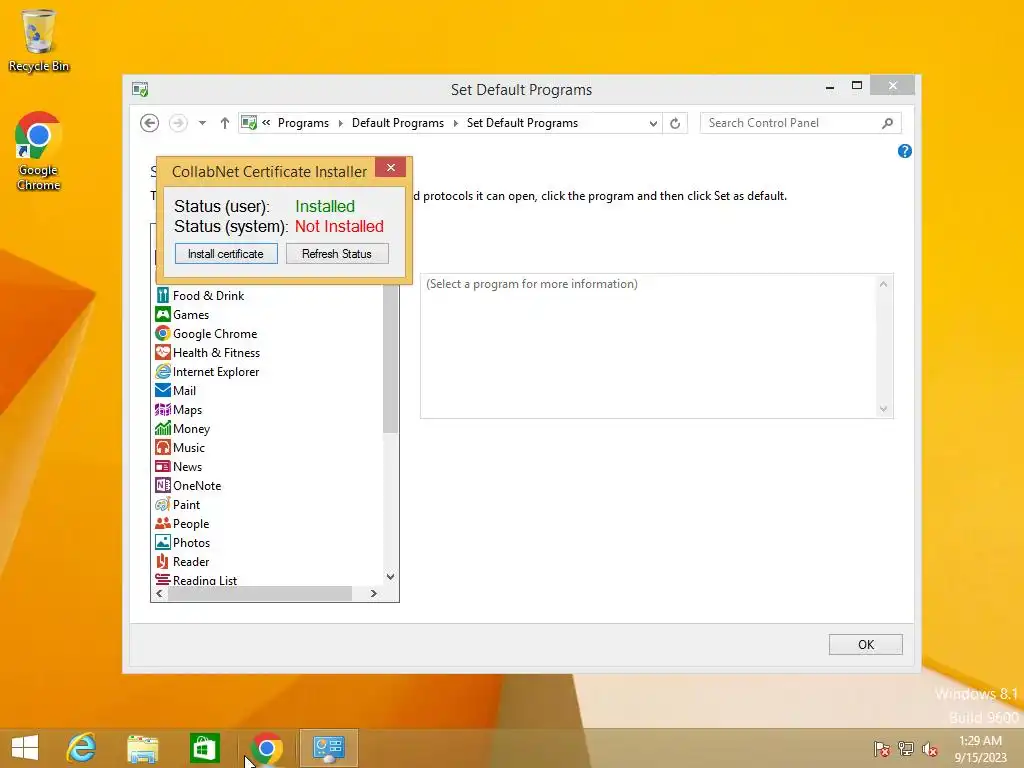The height and width of the screenshot is (768, 1024).
Task: Select the Photos icon in program list
Action: pyautogui.click(x=163, y=542)
